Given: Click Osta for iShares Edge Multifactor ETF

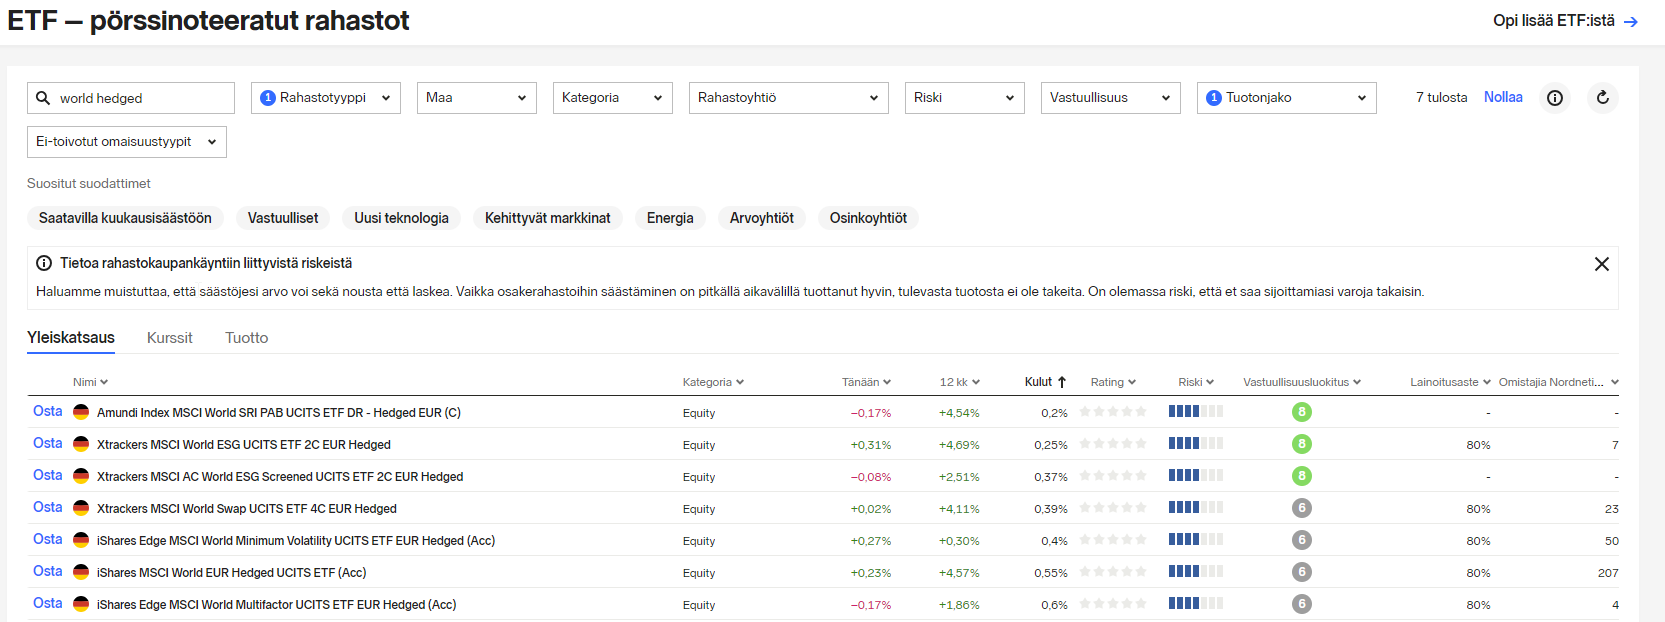Looking at the screenshot, I should click(x=48, y=603).
